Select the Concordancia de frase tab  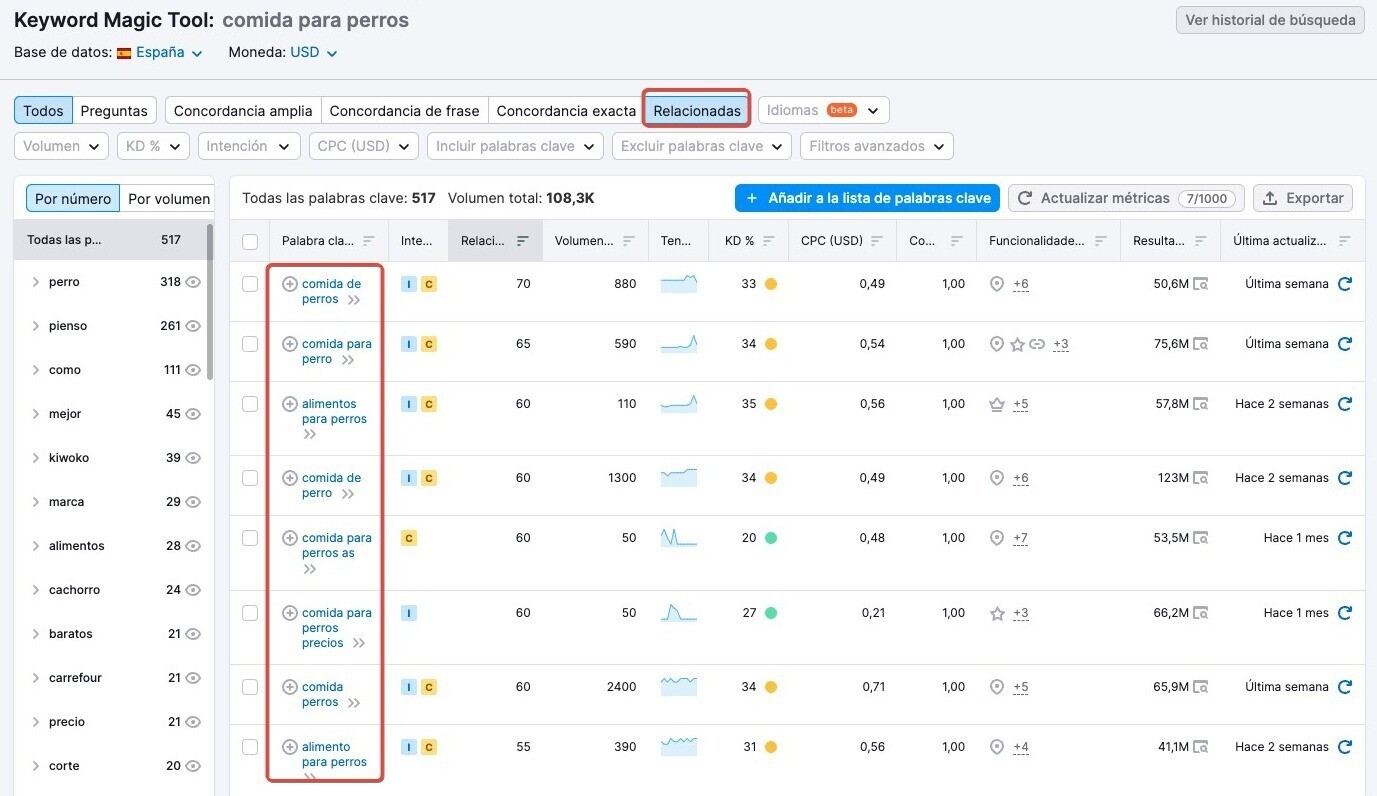point(404,110)
